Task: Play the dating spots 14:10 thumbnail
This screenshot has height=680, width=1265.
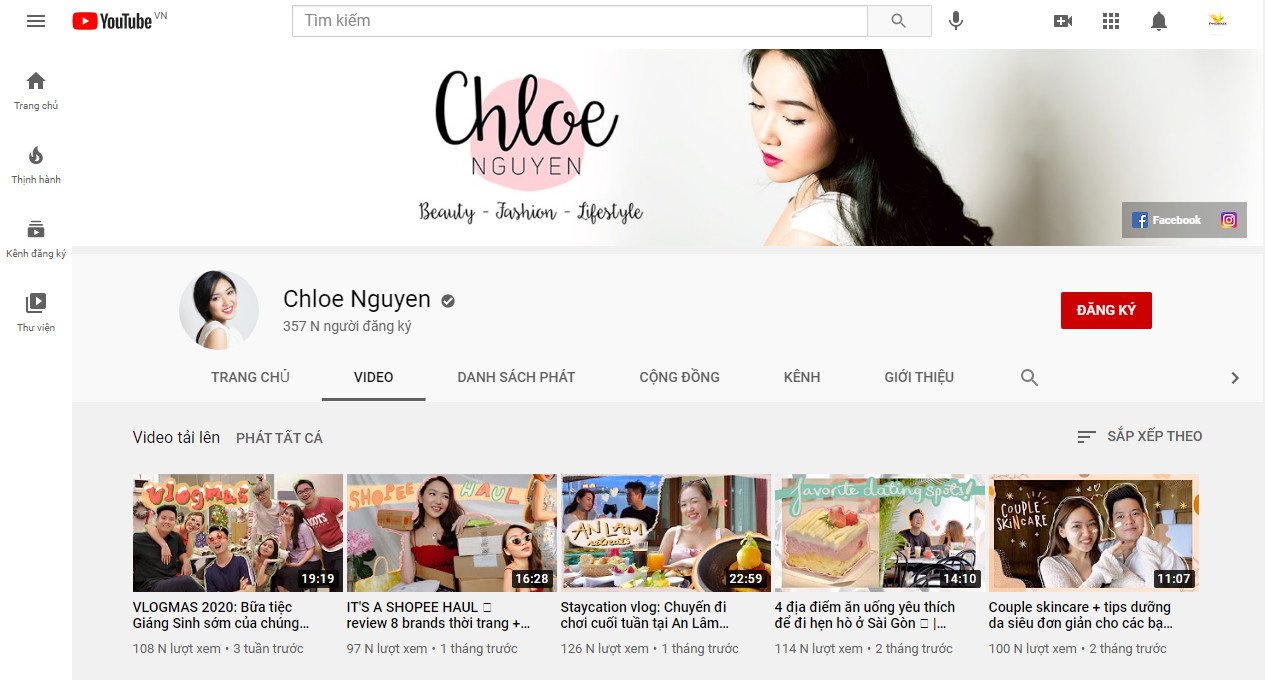Action: point(880,533)
